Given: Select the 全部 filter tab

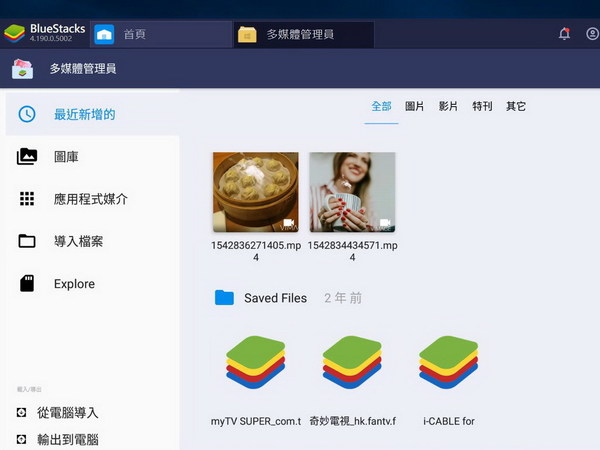Looking at the screenshot, I should click(381, 106).
